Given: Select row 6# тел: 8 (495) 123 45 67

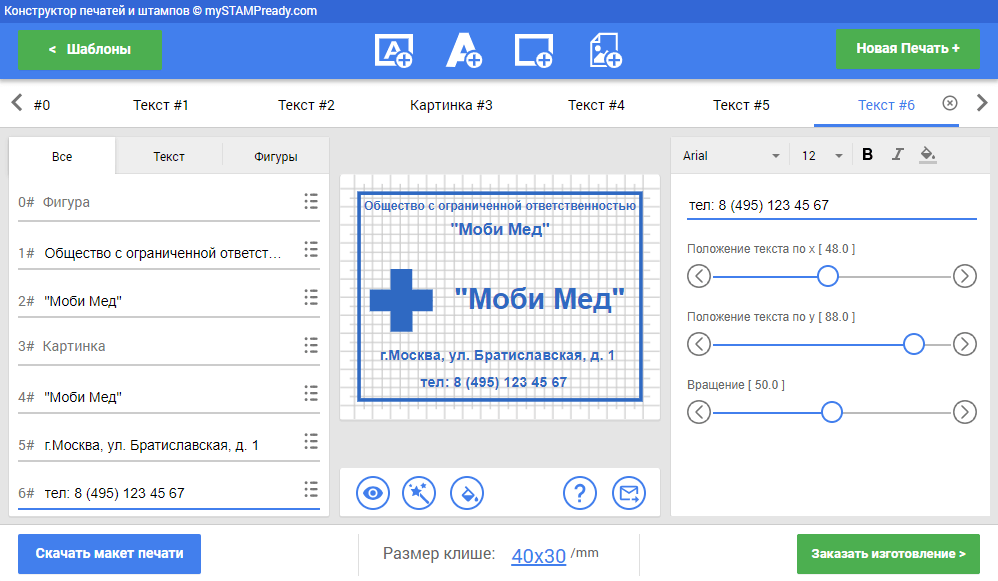Looking at the screenshot, I should click(x=169, y=493).
